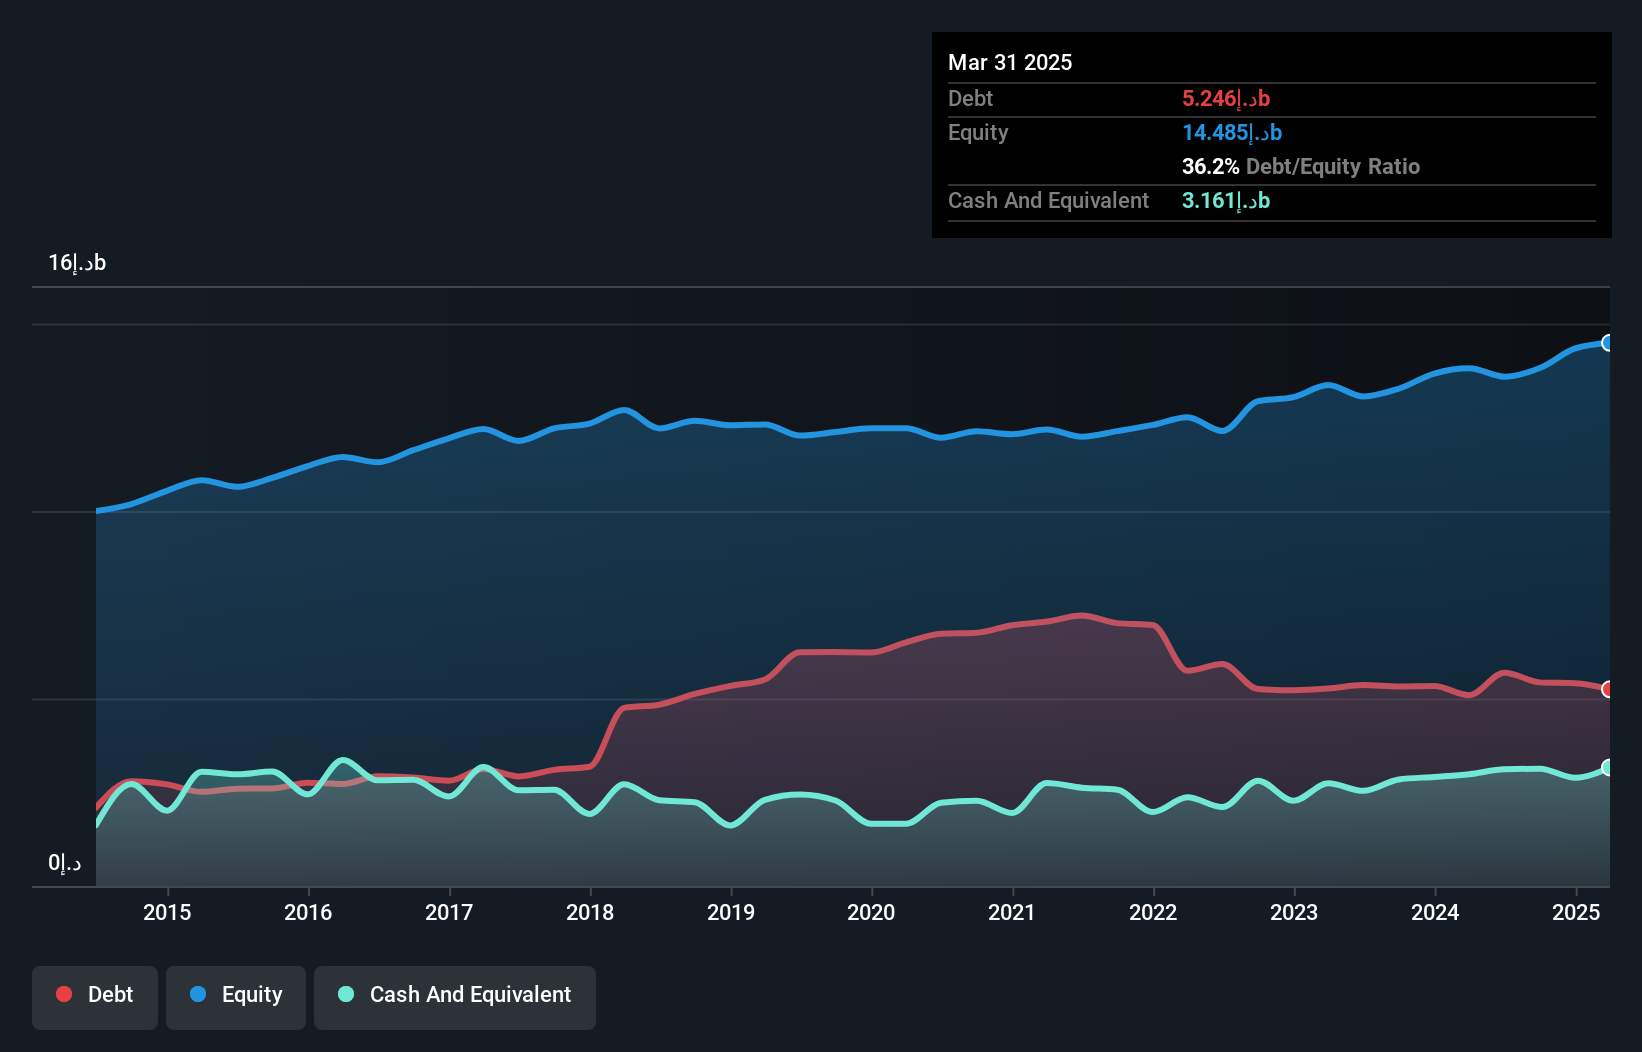The height and width of the screenshot is (1052, 1642).
Task: Click the 3.161 Cash value in tooltip
Action: point(1226,200)
